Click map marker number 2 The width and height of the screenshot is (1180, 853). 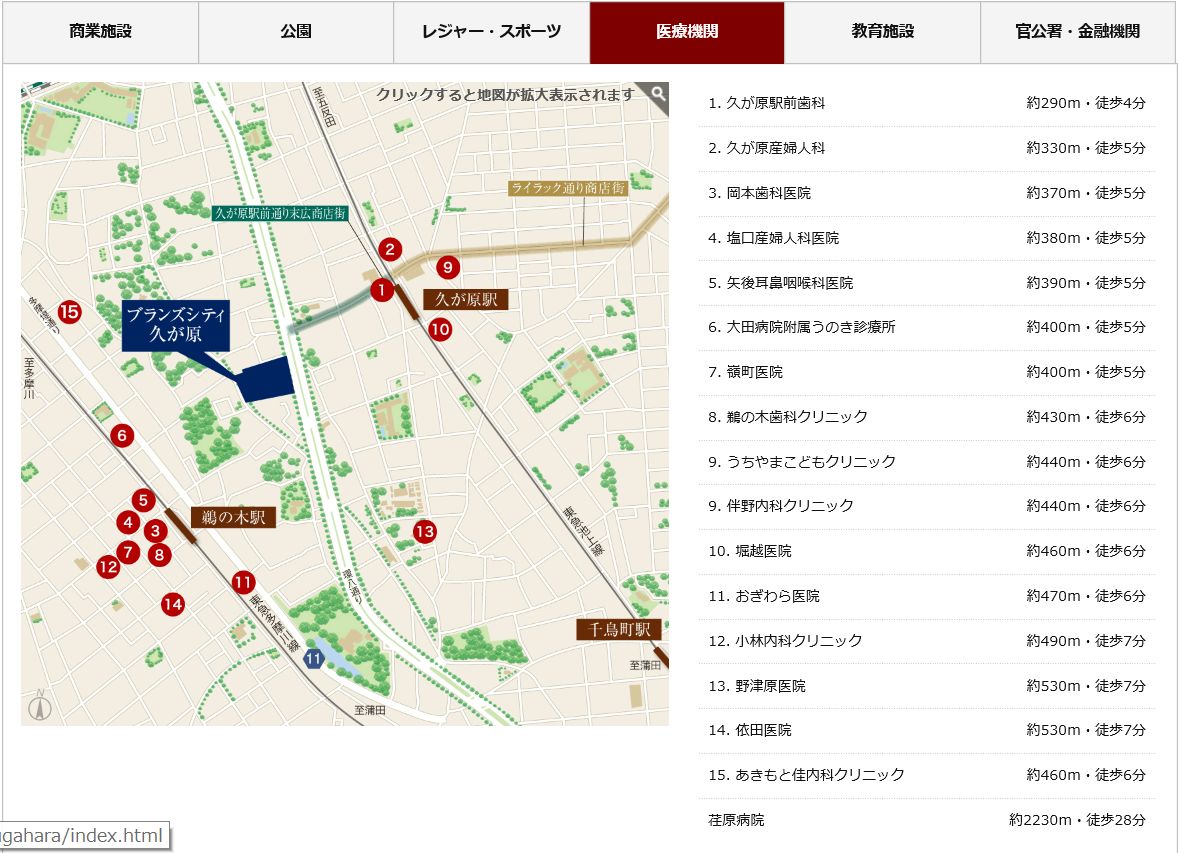390,250
